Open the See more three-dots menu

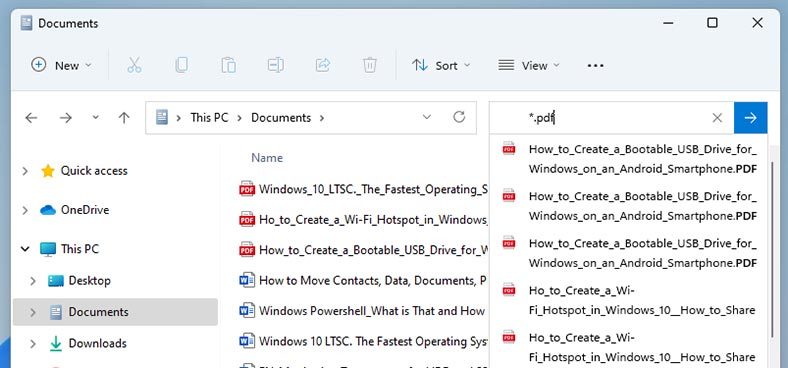(x=596, y=65)
